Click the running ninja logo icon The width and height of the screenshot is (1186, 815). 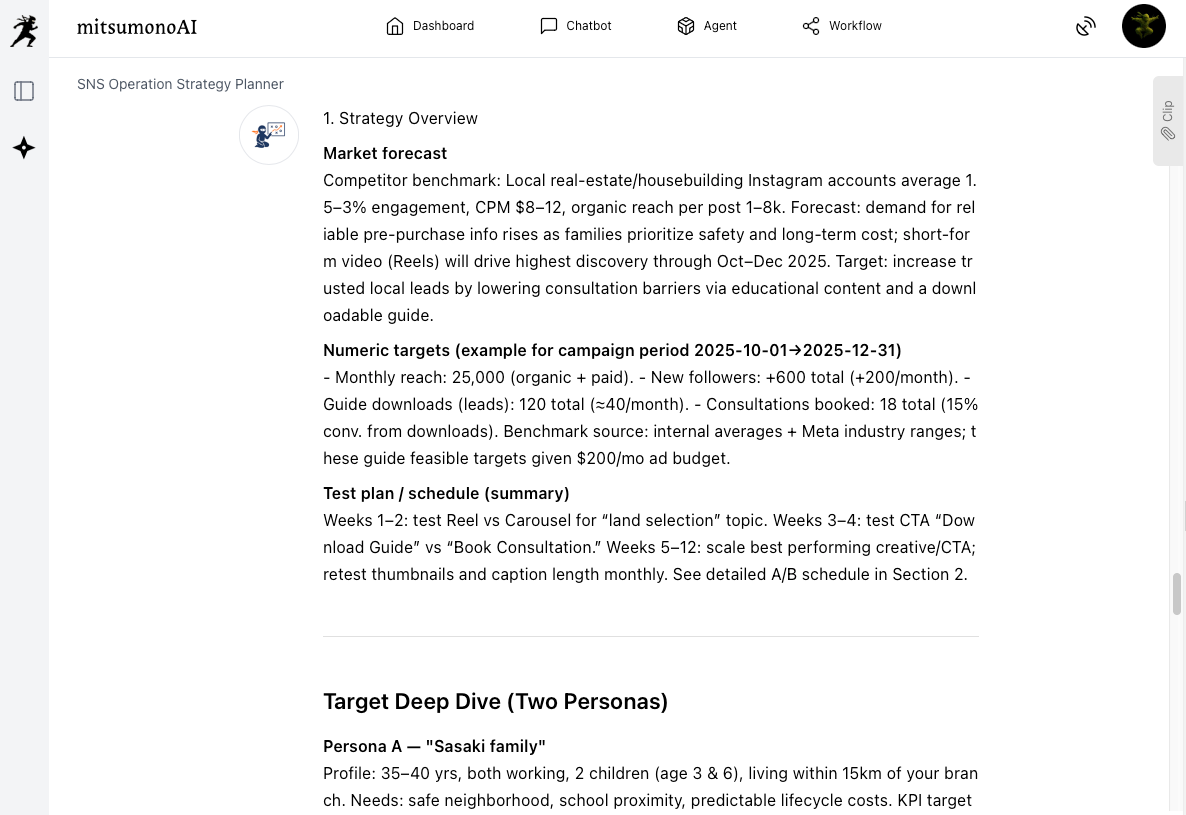point(24,30)
